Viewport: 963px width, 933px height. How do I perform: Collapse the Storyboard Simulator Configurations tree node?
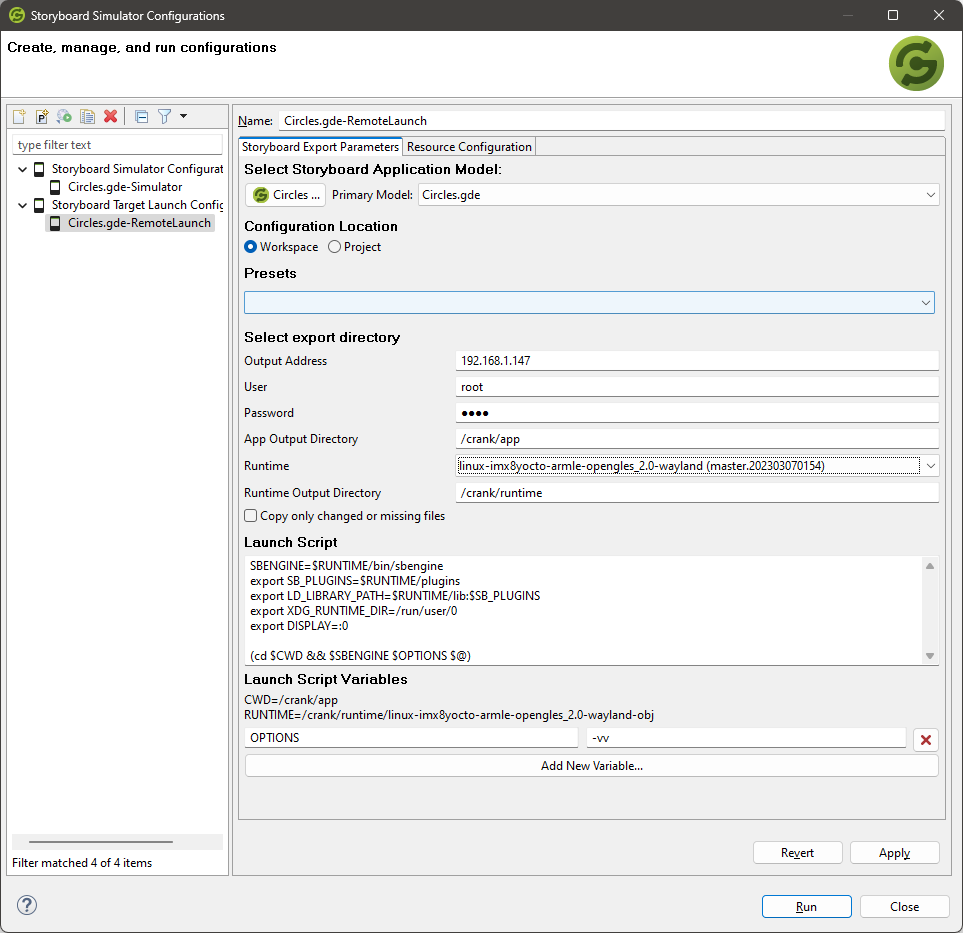coord(23,169)
